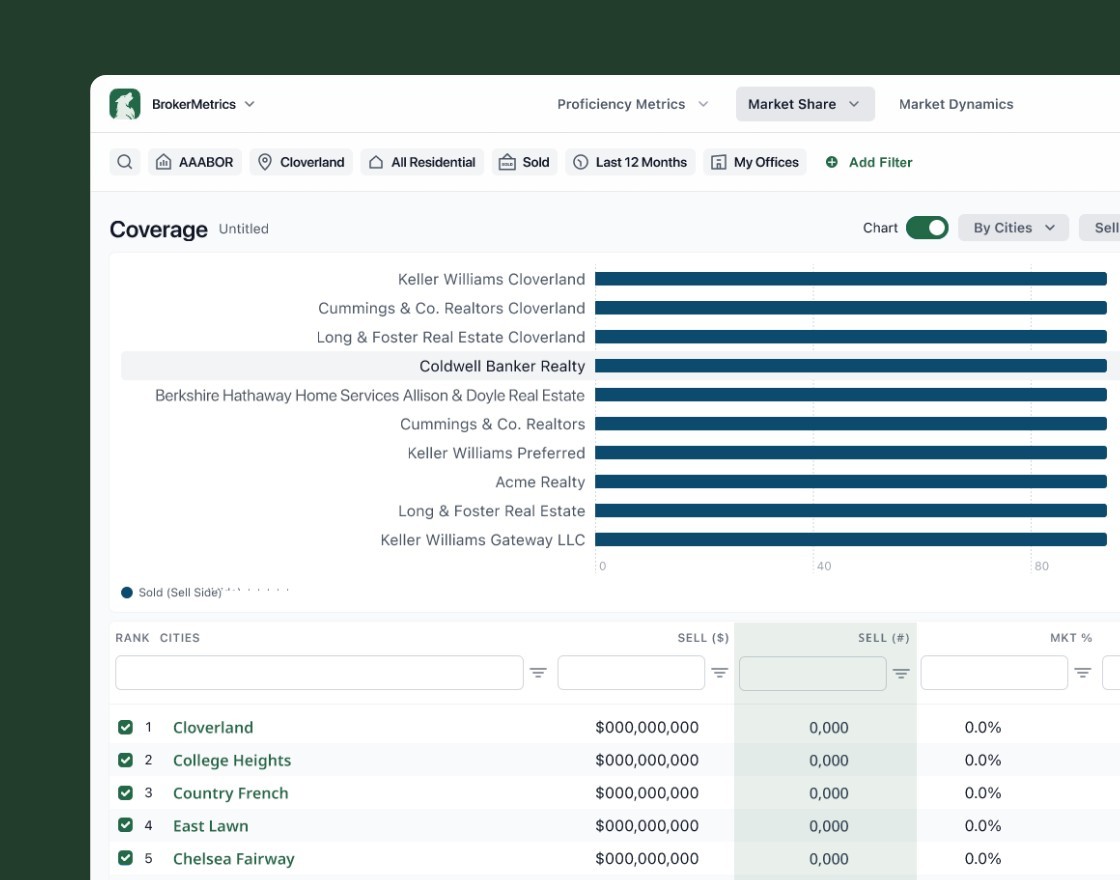Viewport: 1120px width, 880px height.
Task: Click the All Residential house icon
Action: pyautogui.click(x=376, y=162)
